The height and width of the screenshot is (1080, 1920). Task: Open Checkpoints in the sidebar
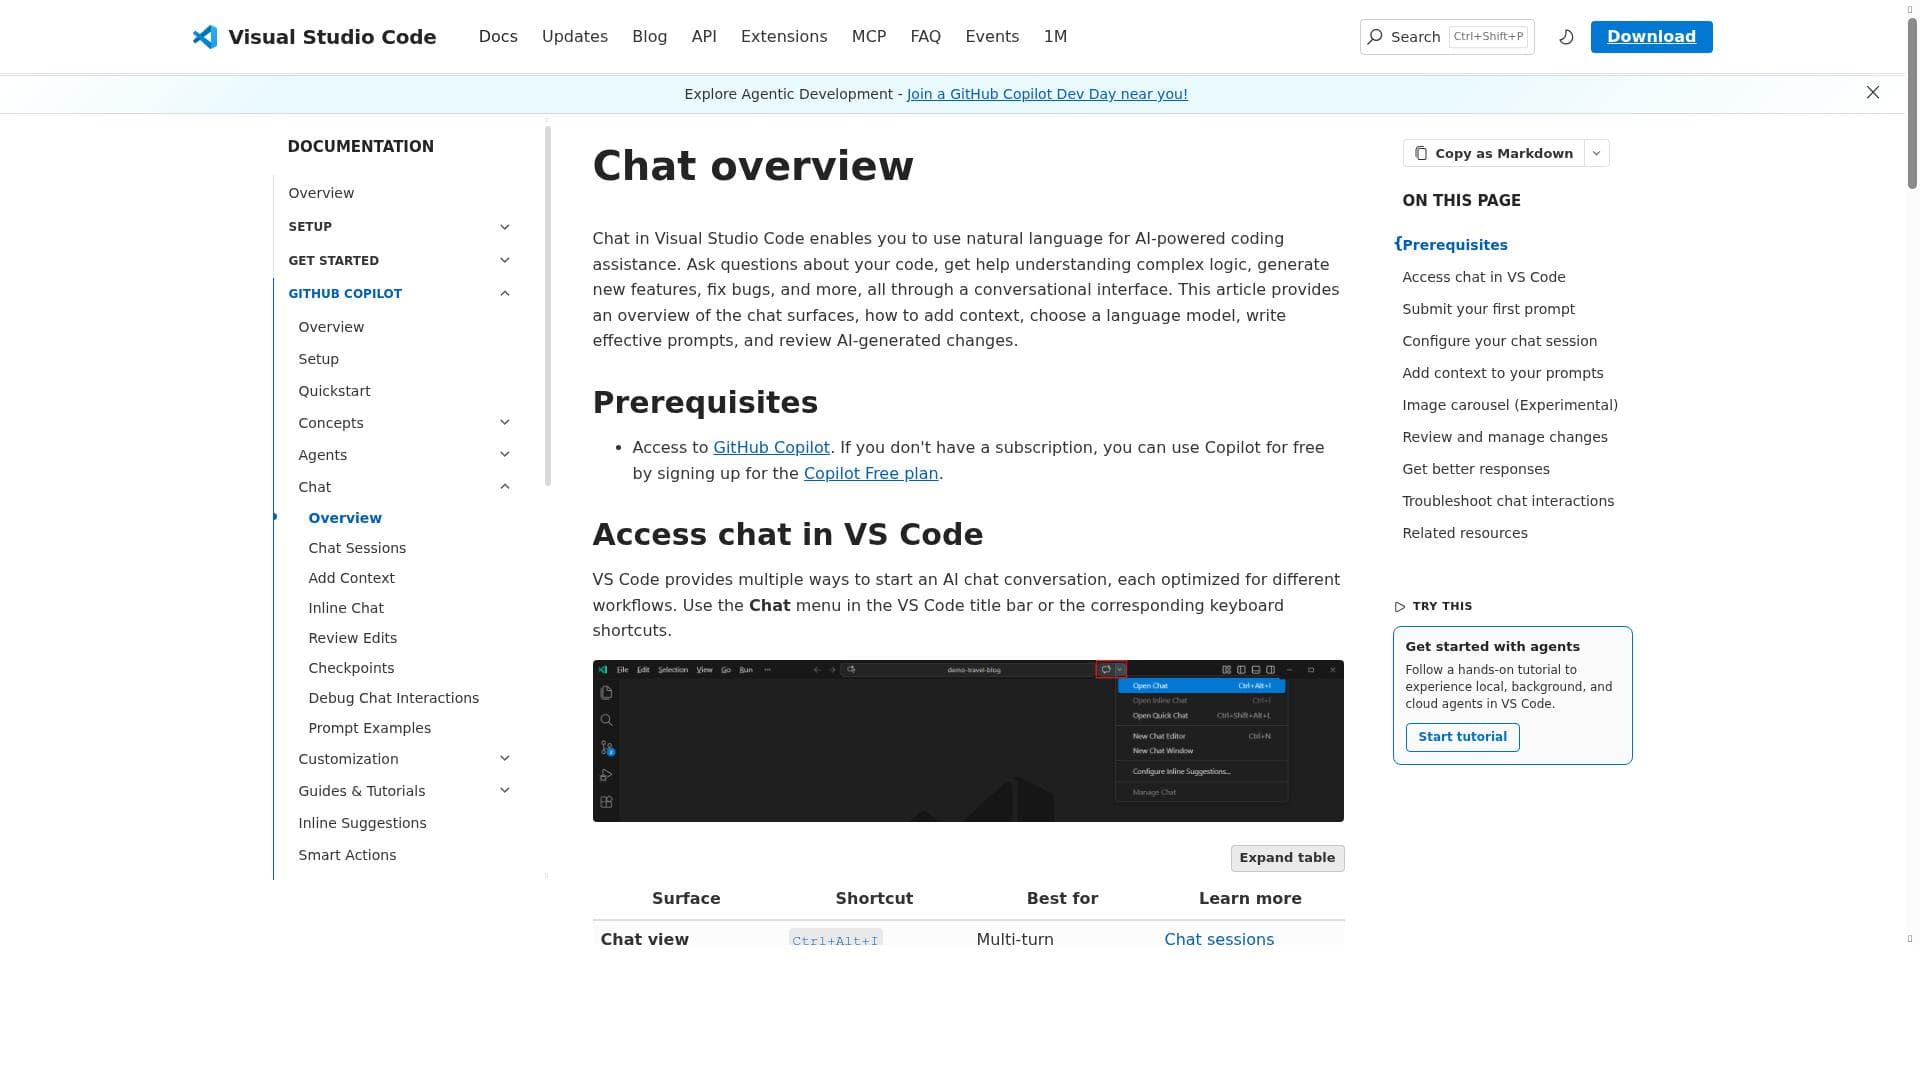pyautogui.click(x=351, y=668)
